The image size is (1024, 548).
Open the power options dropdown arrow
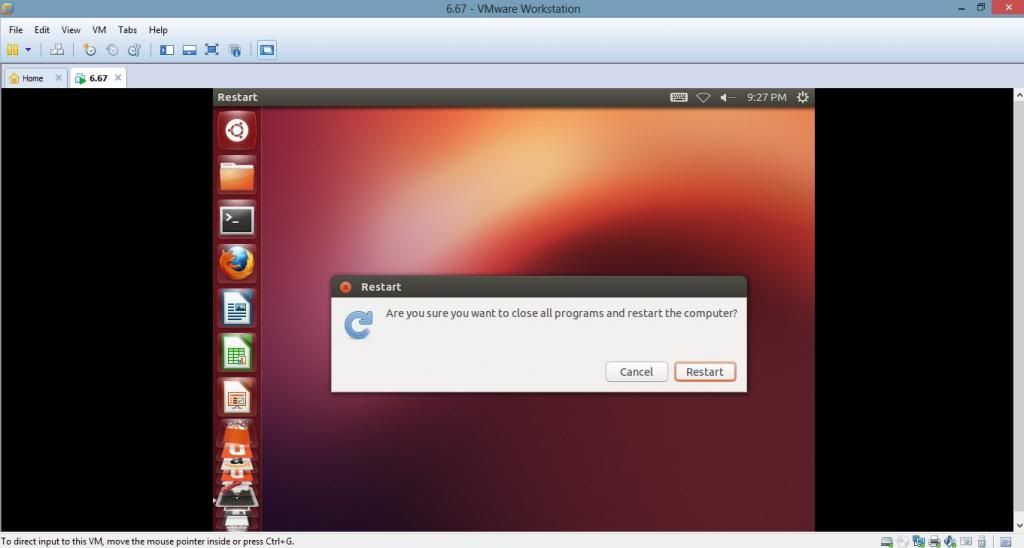point(28,50)
